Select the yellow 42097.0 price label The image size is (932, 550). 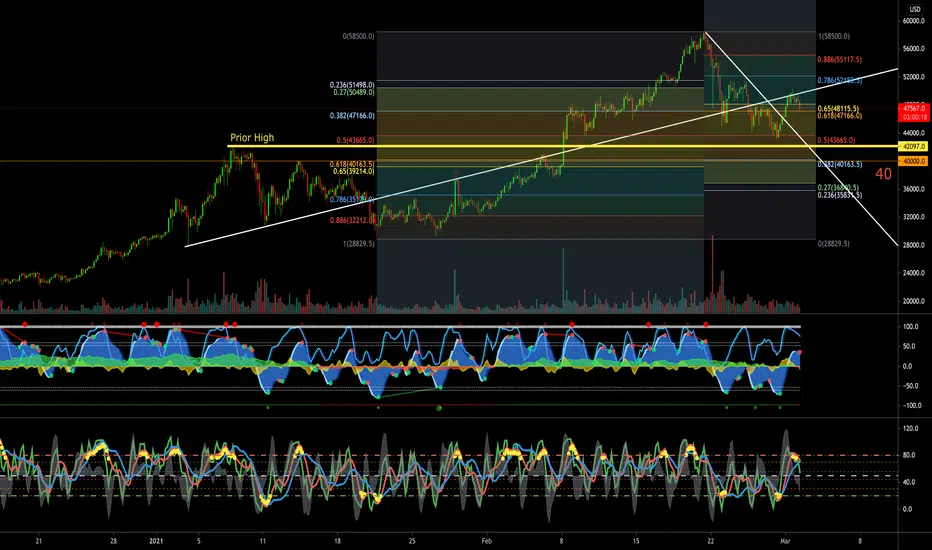914,146
